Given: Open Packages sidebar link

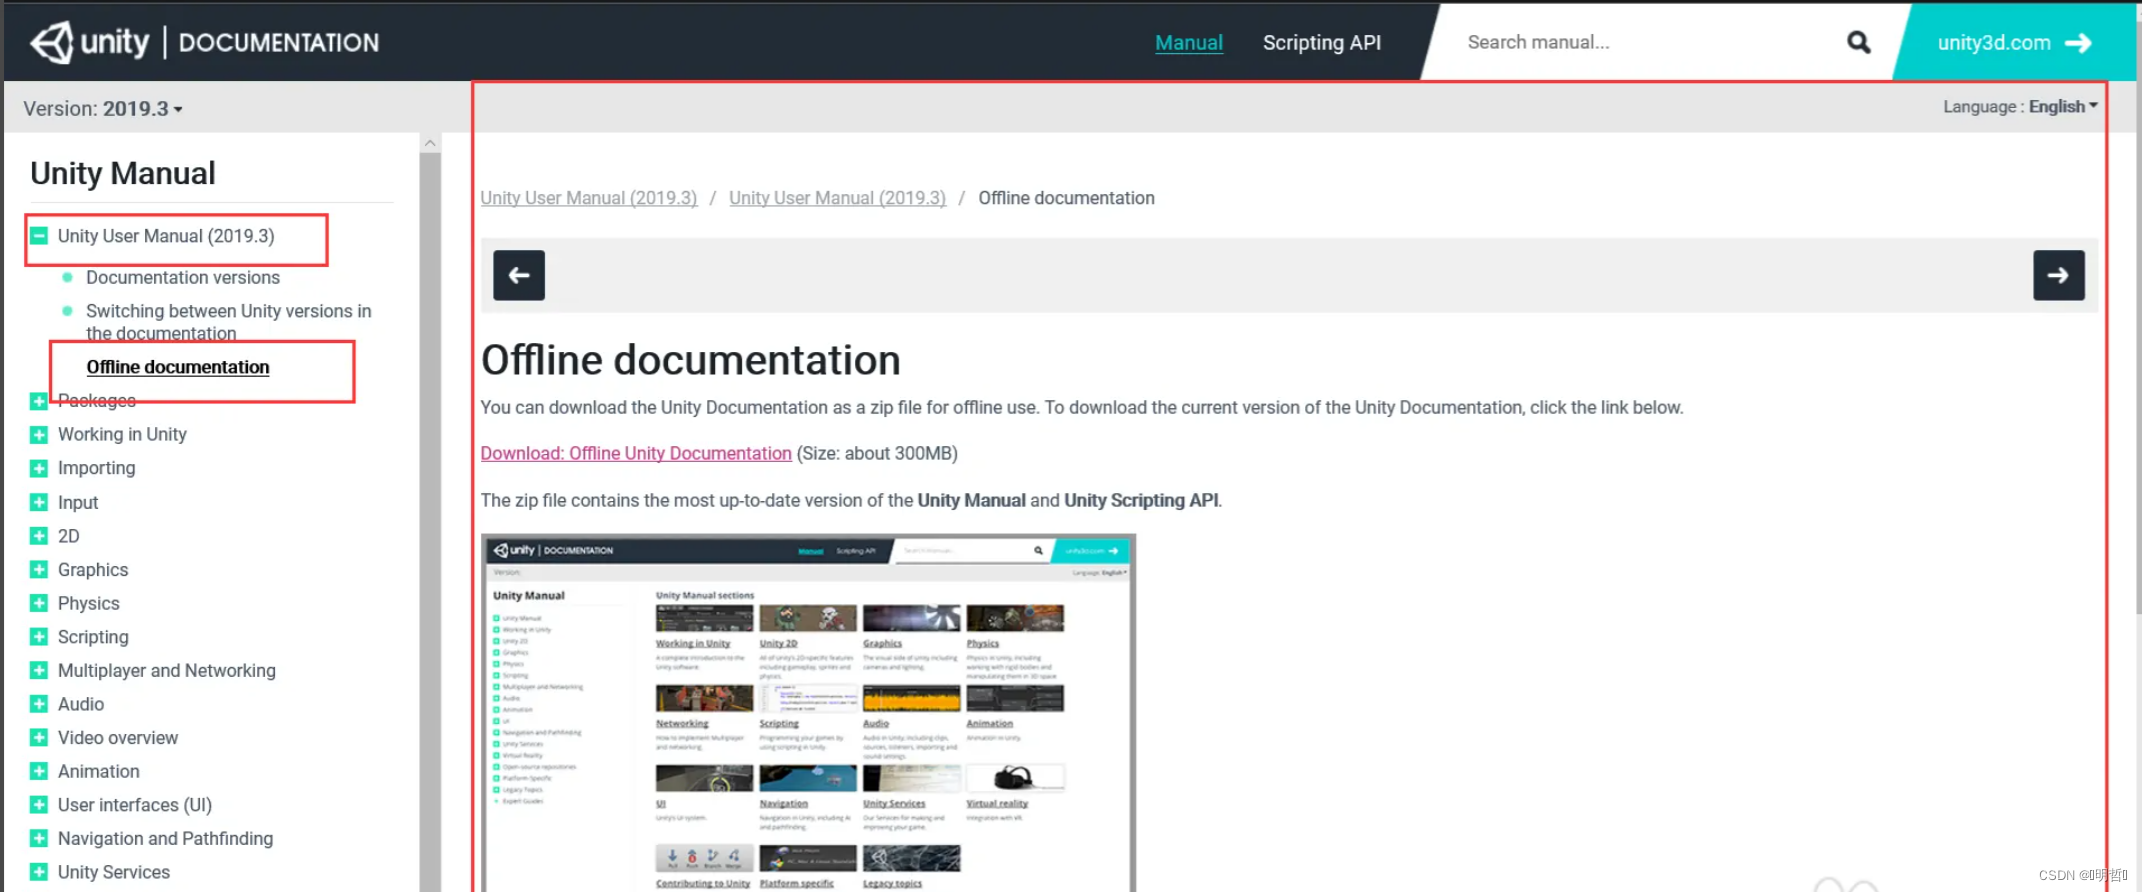Looking at the screenshot, I should pos(97,400).
